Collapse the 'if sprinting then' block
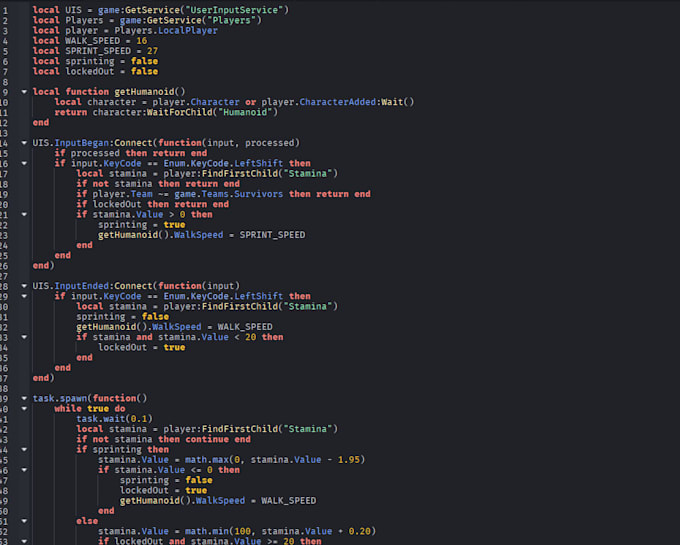The height and width of the screenshot is (545, 680). [24, 450]
